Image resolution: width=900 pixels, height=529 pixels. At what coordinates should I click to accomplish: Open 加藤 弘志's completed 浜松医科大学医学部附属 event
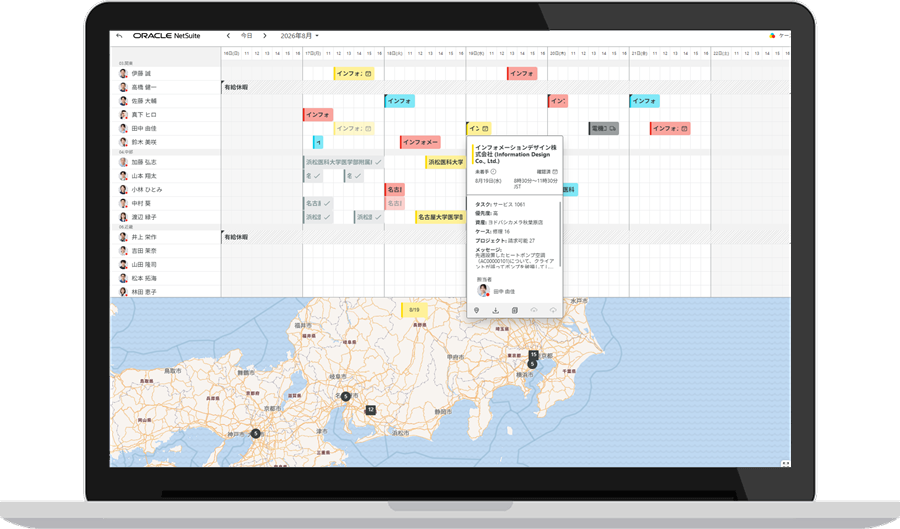click(x=343, y=162)
